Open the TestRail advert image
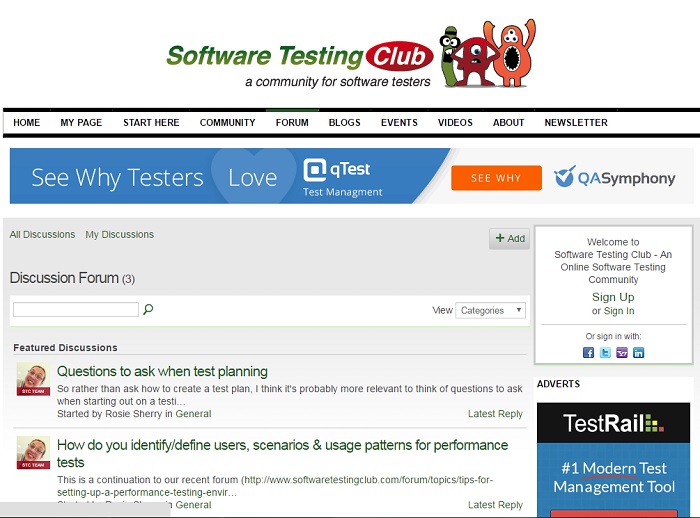 click(x=613, y=460)
